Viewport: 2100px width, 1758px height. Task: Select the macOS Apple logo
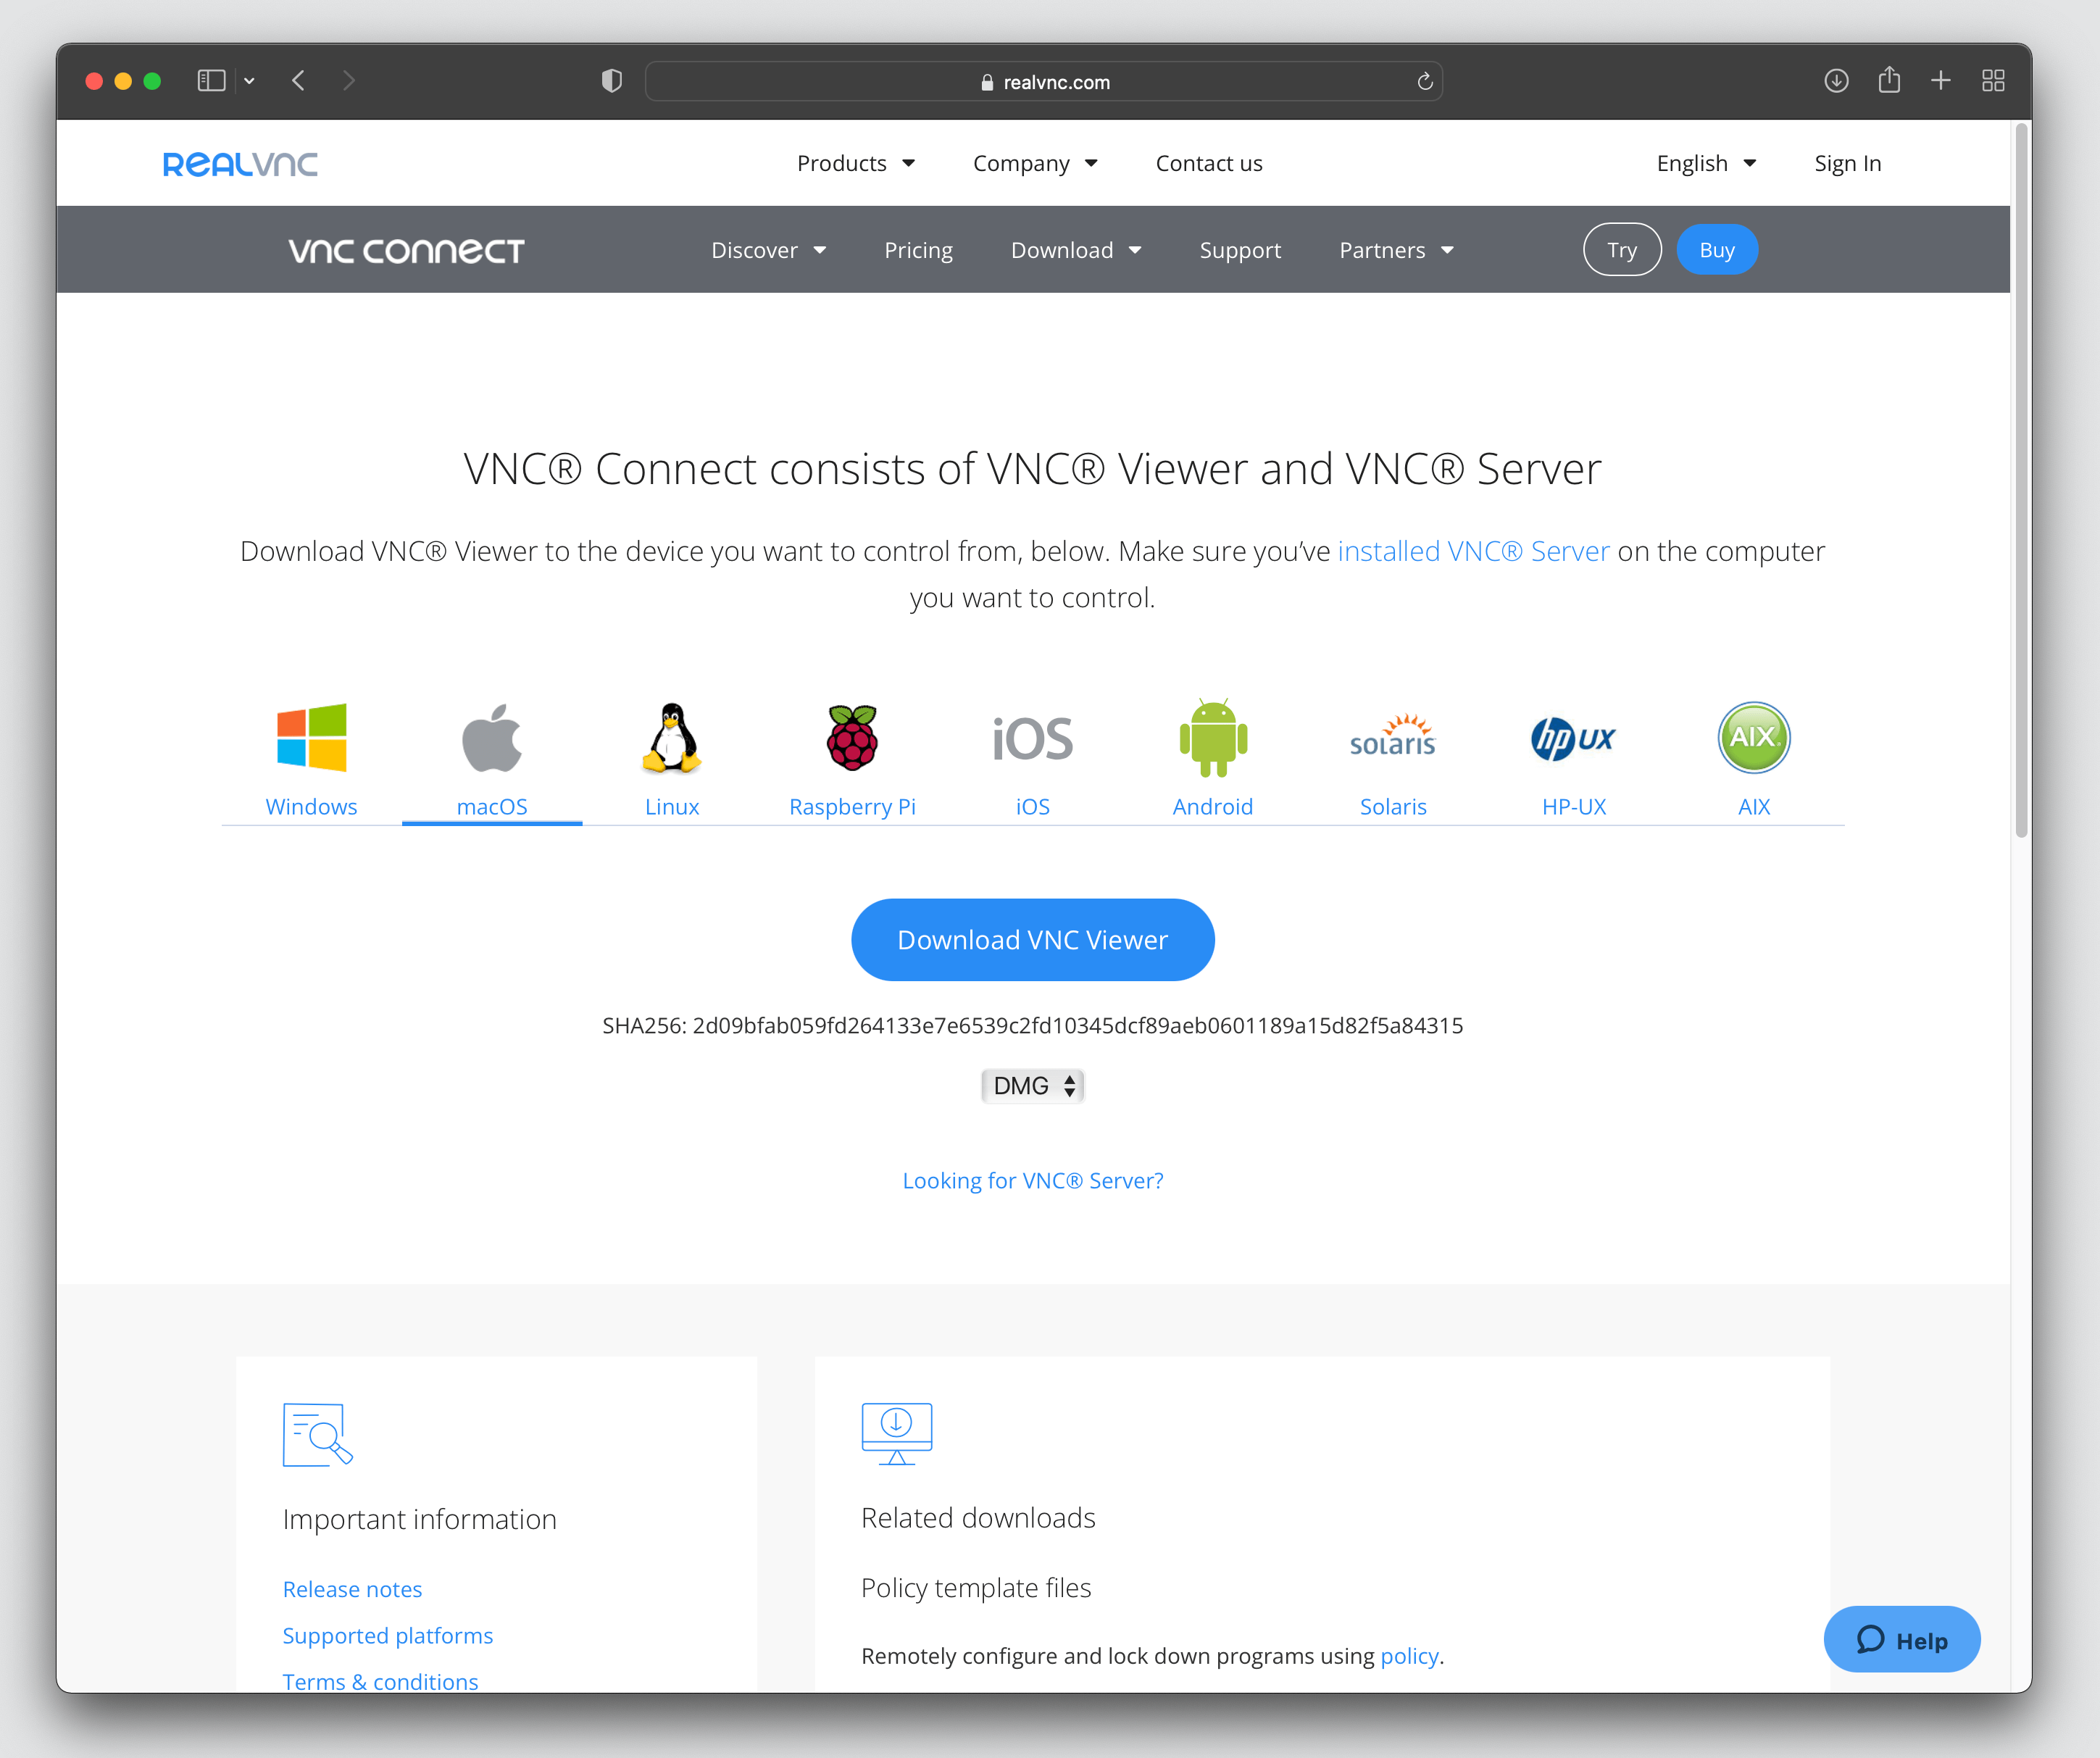tap(492, 738)
